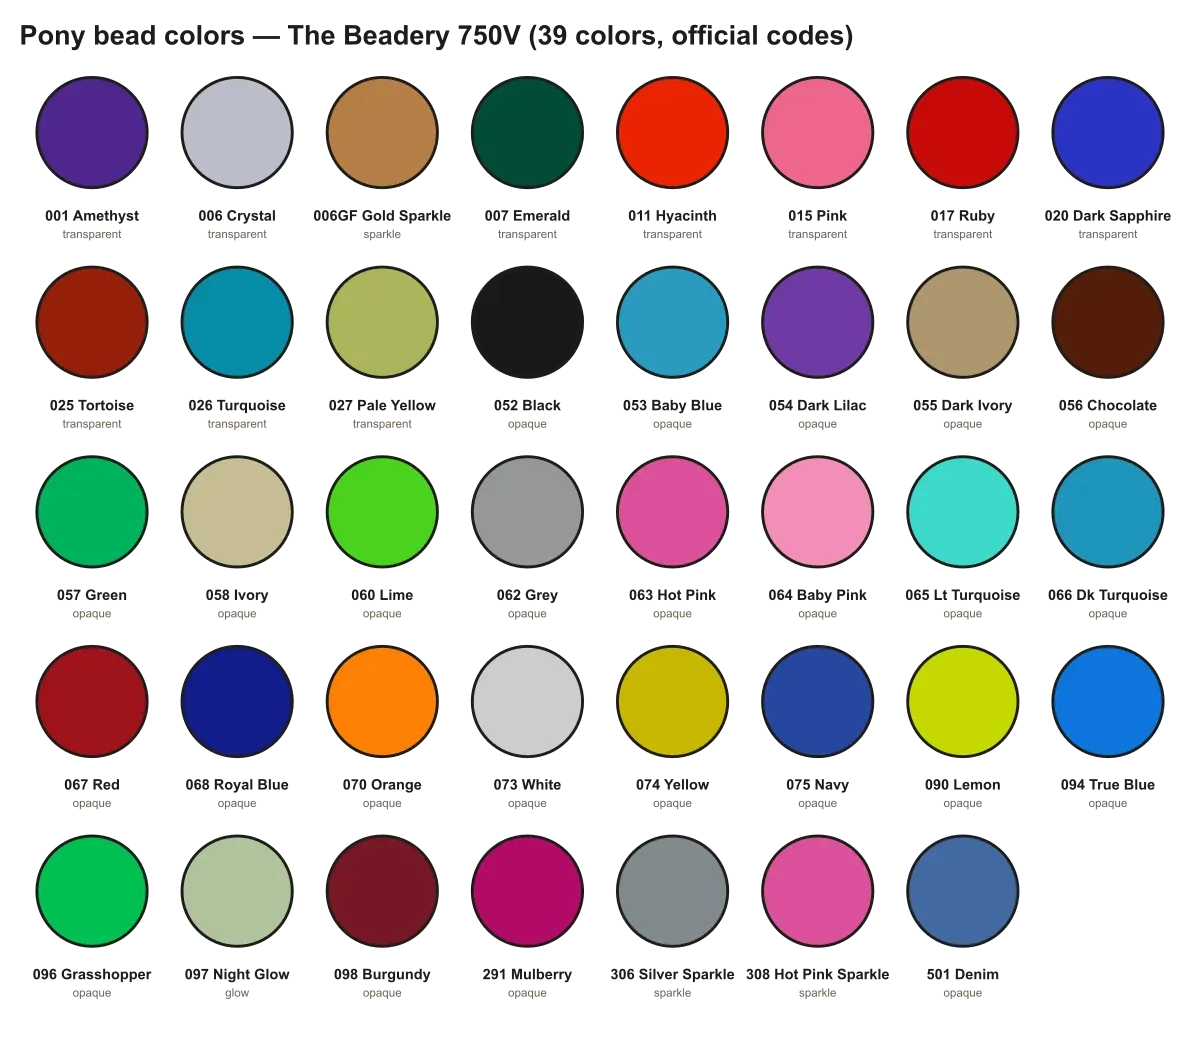
Task: Click the '027 Pale Yellow' label text
Action: click(382, 406)
